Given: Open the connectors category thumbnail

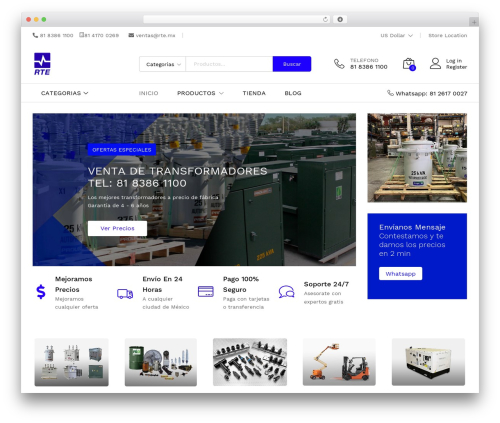Looking at the screenshot, I should click(x=250, y=362).
